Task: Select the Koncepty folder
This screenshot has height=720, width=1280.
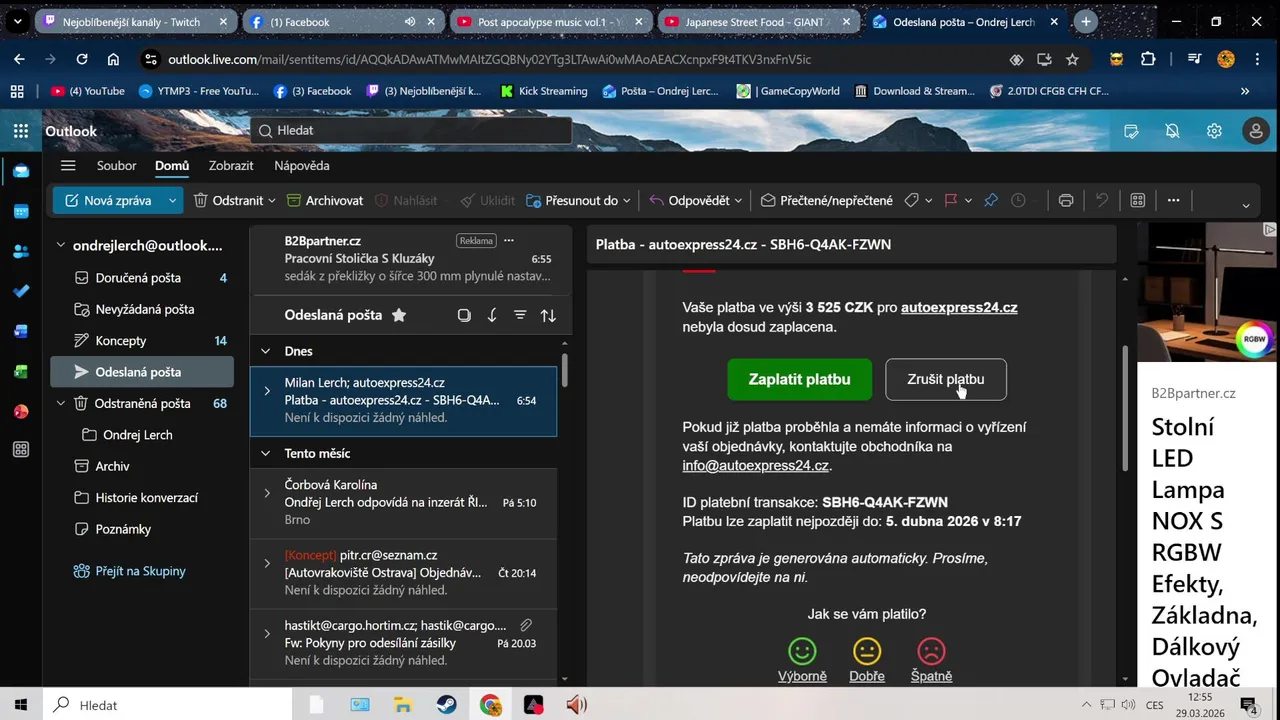Action: pyautogui.click(x=142, y=341)
